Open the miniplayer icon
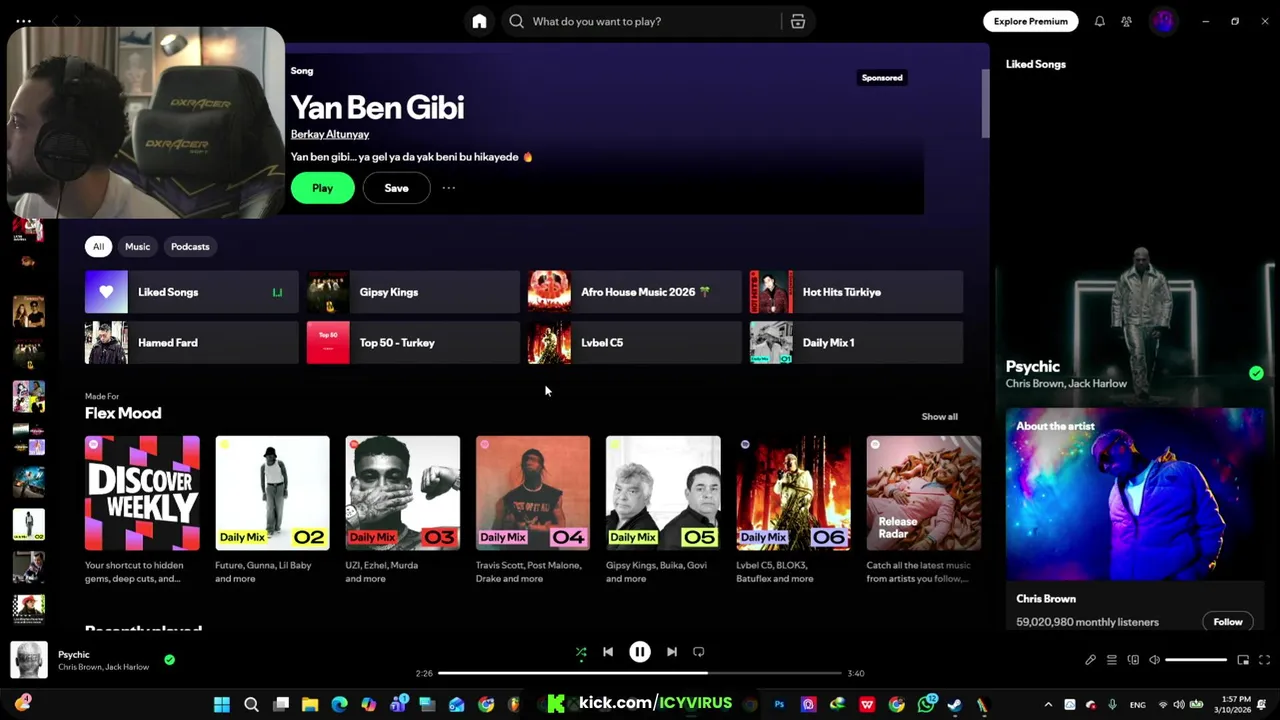This screenshot has width=1280, height=720. 1243,660
